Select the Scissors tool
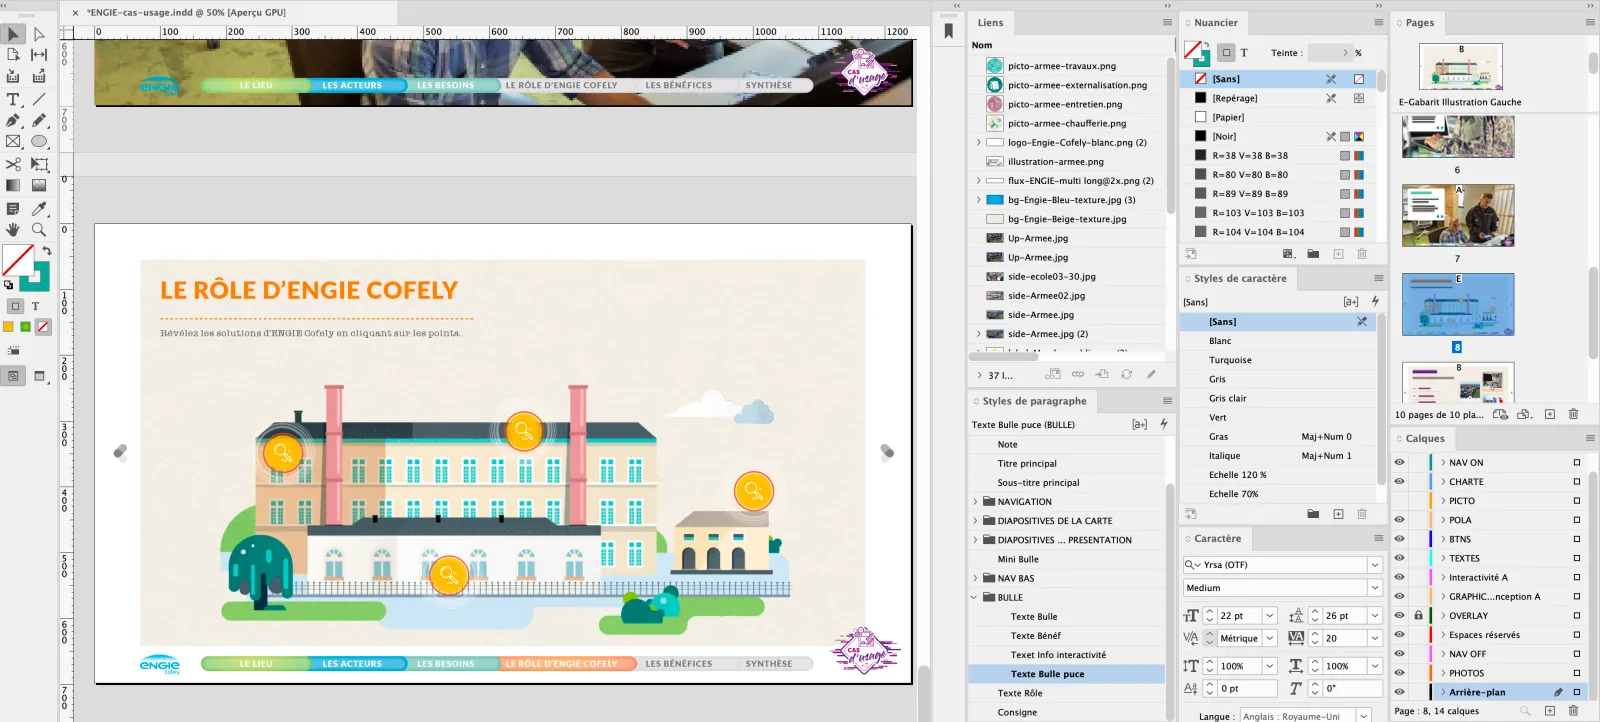This screenshot has width=1600, height=722. [13, 164]
